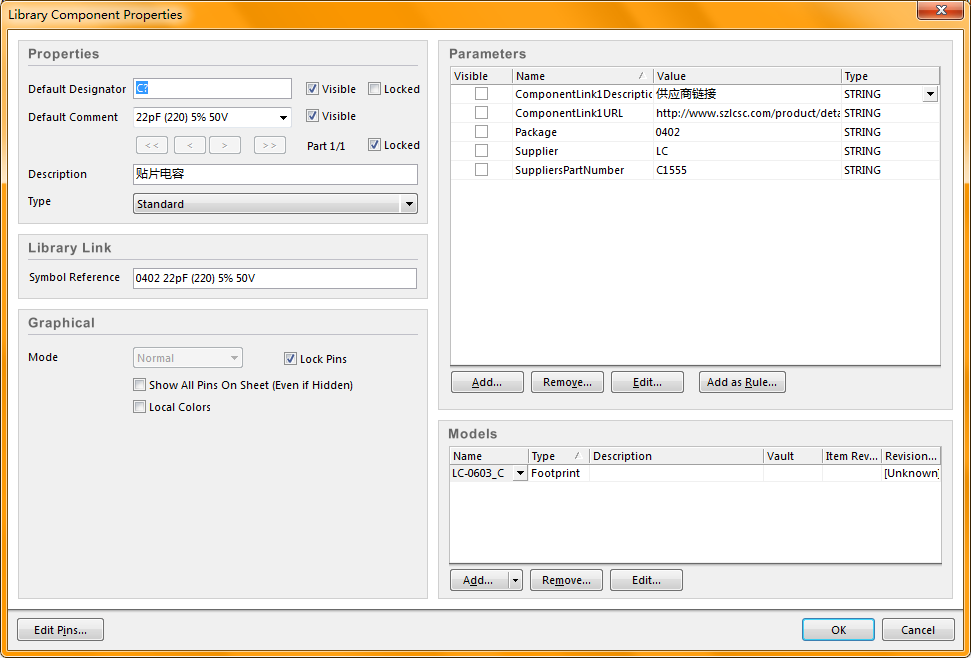Image resolution: width=971 pixels, height=658 pixels.
Task: Check Visible box for SuppliersPartNumber parameter
Action: (481, 170)
